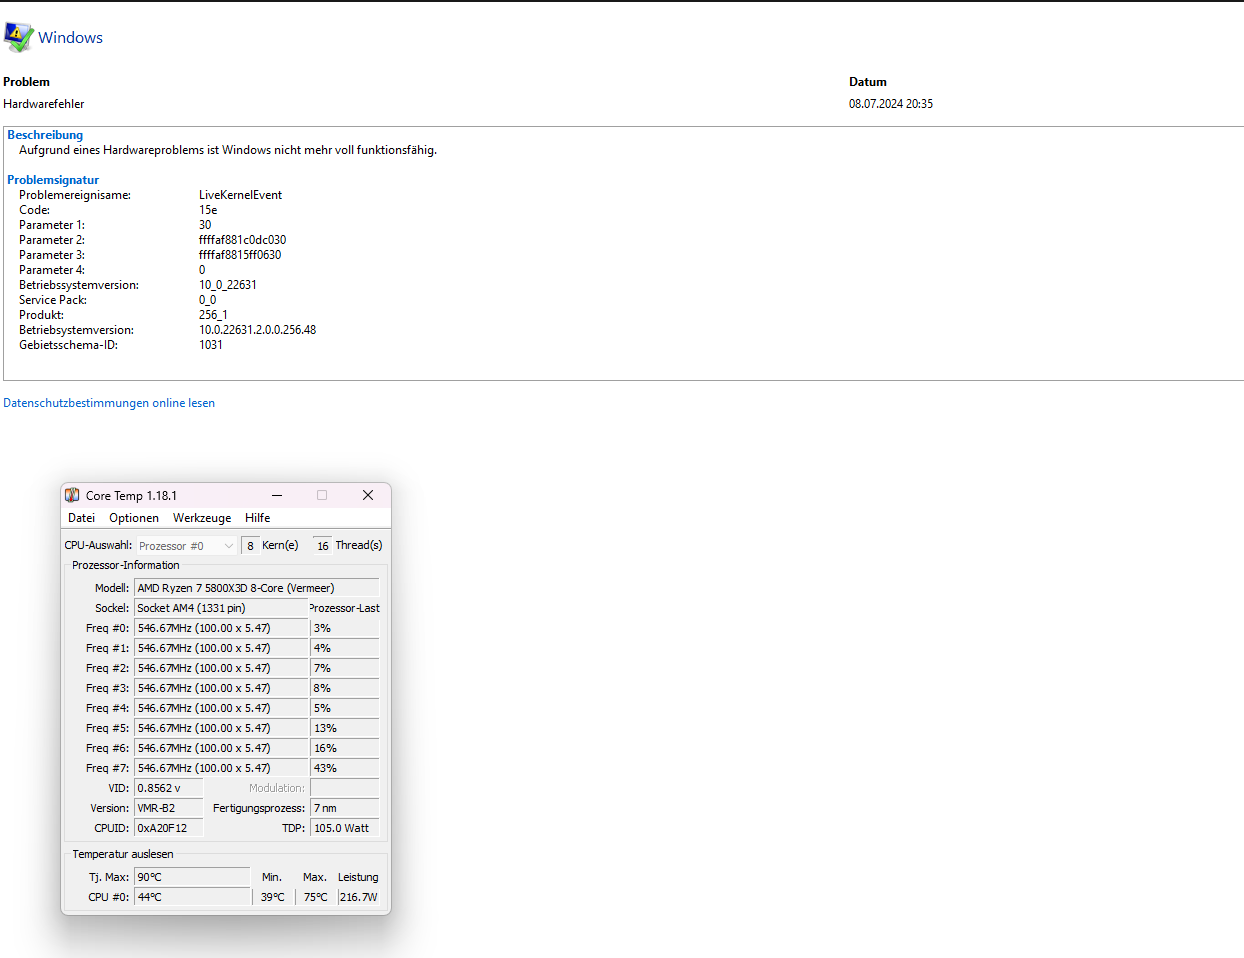
Task: Click the minimum temperature 39°C
Action: click(273, 897)
